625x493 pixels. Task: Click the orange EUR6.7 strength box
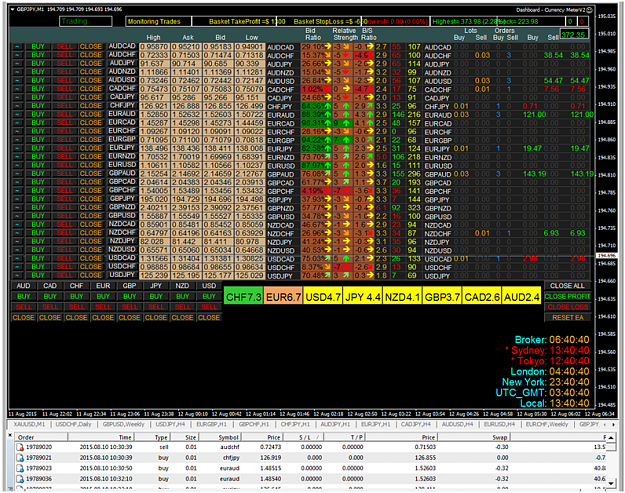[x=283, y=297]
